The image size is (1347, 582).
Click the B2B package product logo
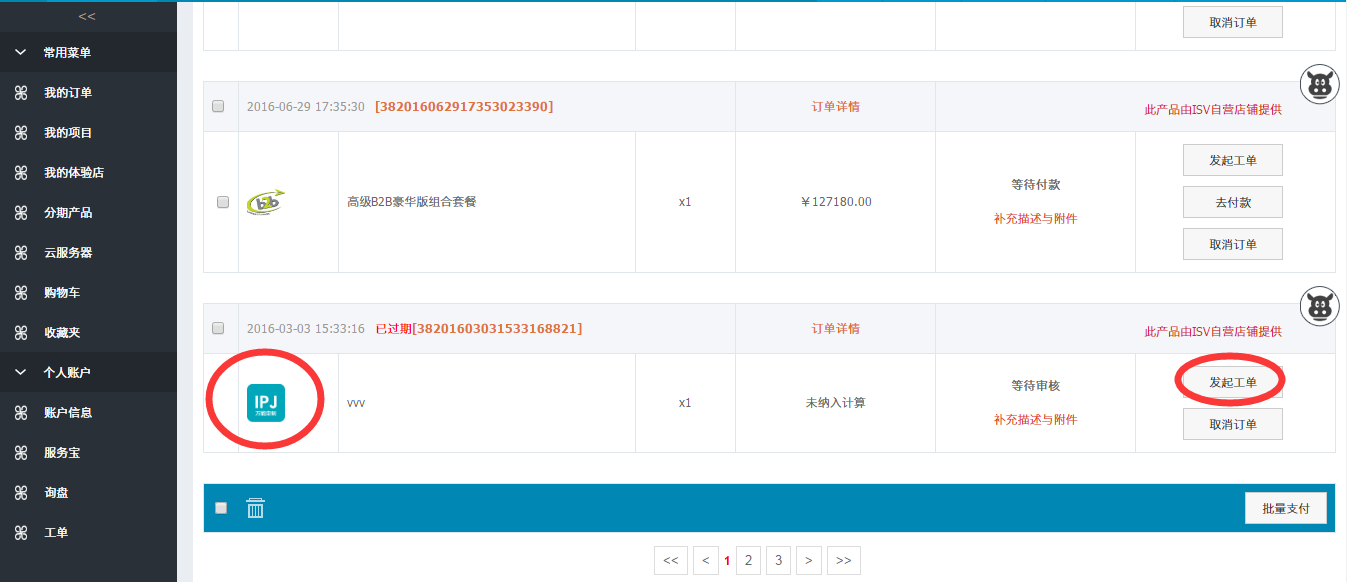coord(266,201)
